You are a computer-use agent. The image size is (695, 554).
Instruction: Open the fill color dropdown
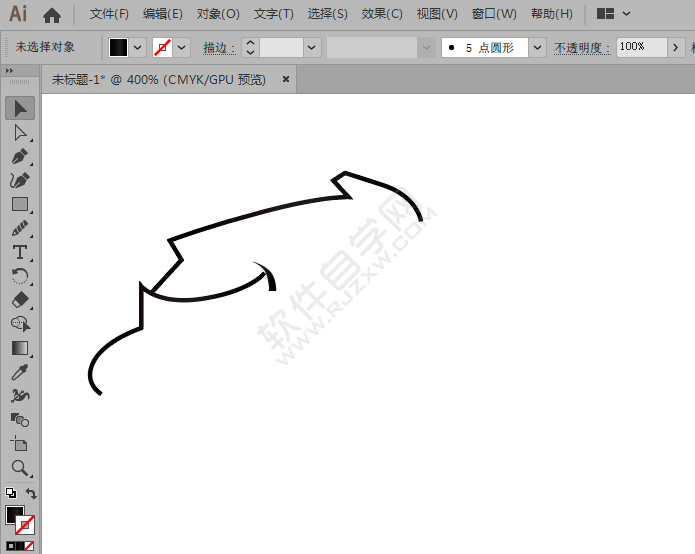pyautogui.click(x=138, y=47)
